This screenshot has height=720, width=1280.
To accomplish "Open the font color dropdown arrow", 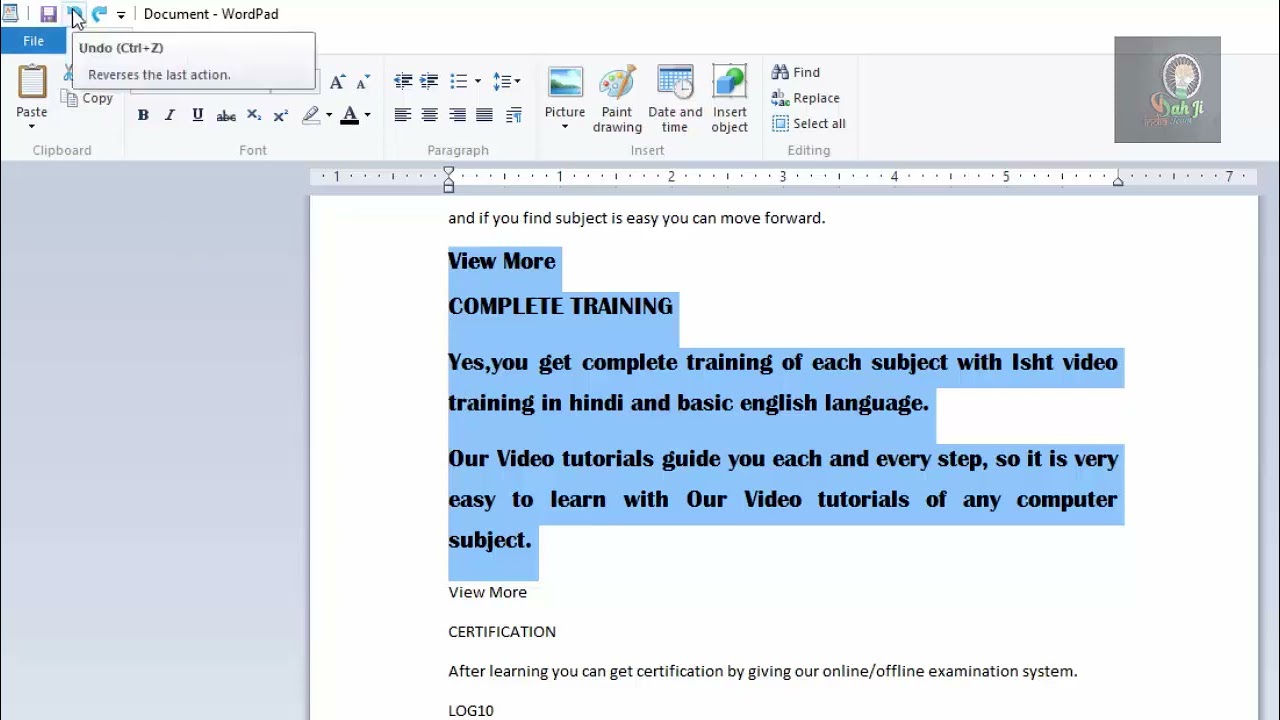I will 367,116.
